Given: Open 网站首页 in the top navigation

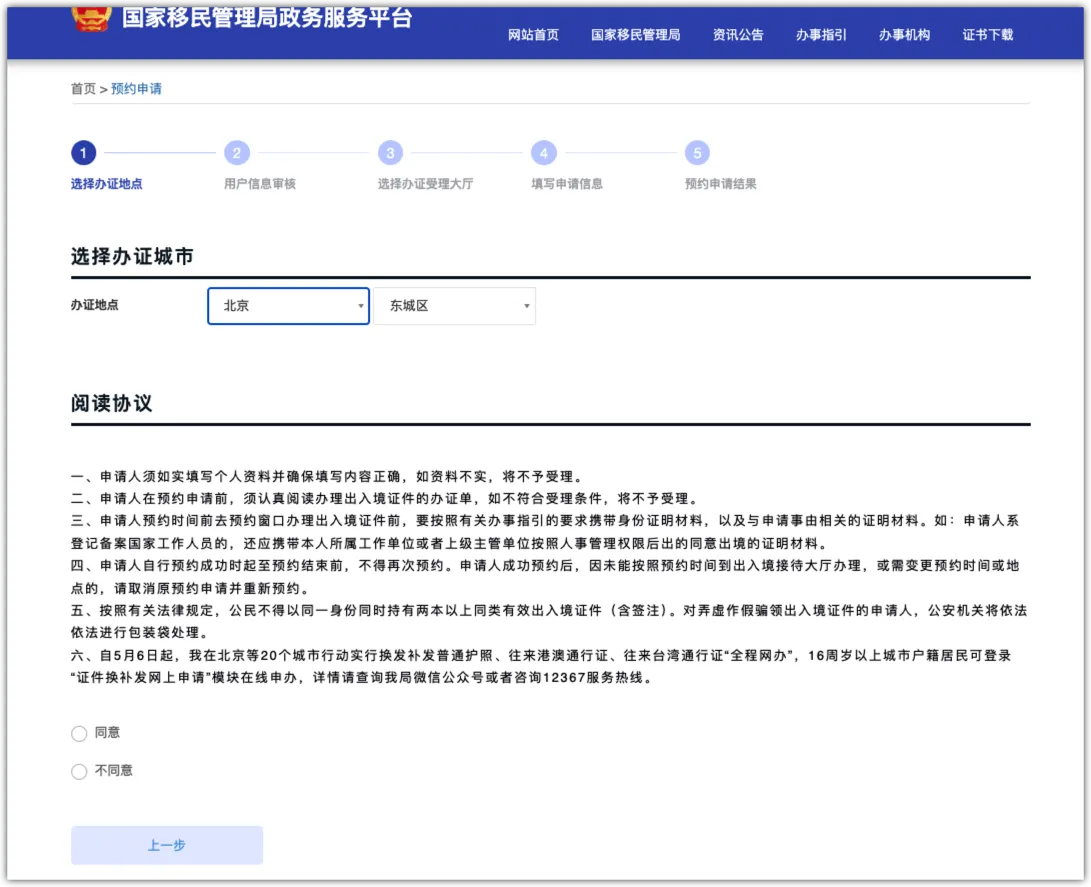Looking at the screenshot, I should (x=533, y=35).
